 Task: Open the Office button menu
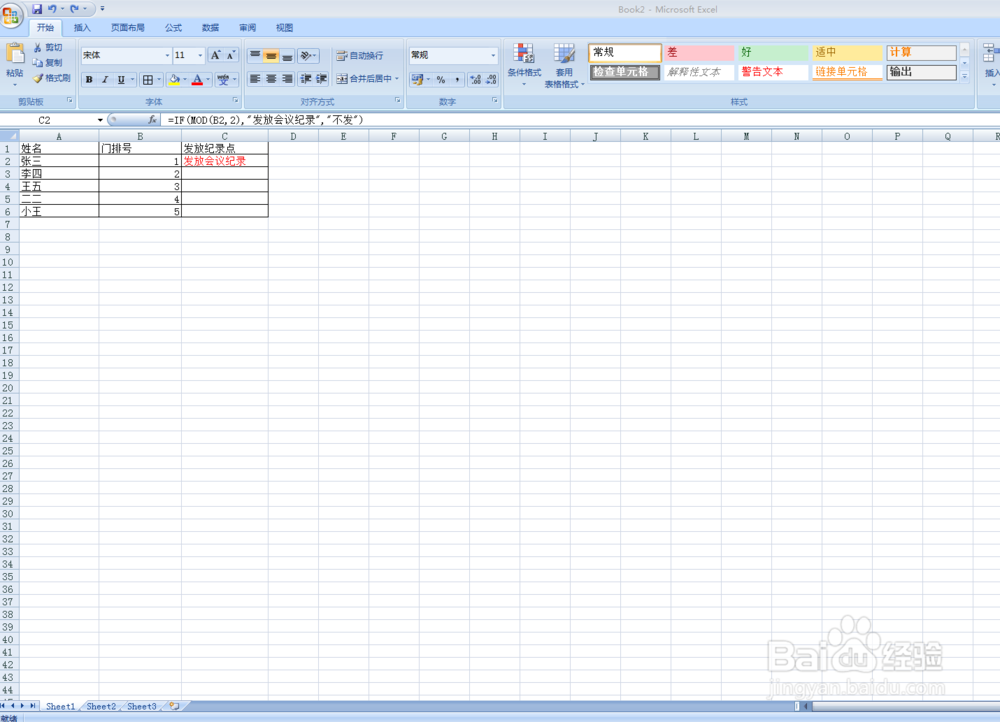(11, 15)
